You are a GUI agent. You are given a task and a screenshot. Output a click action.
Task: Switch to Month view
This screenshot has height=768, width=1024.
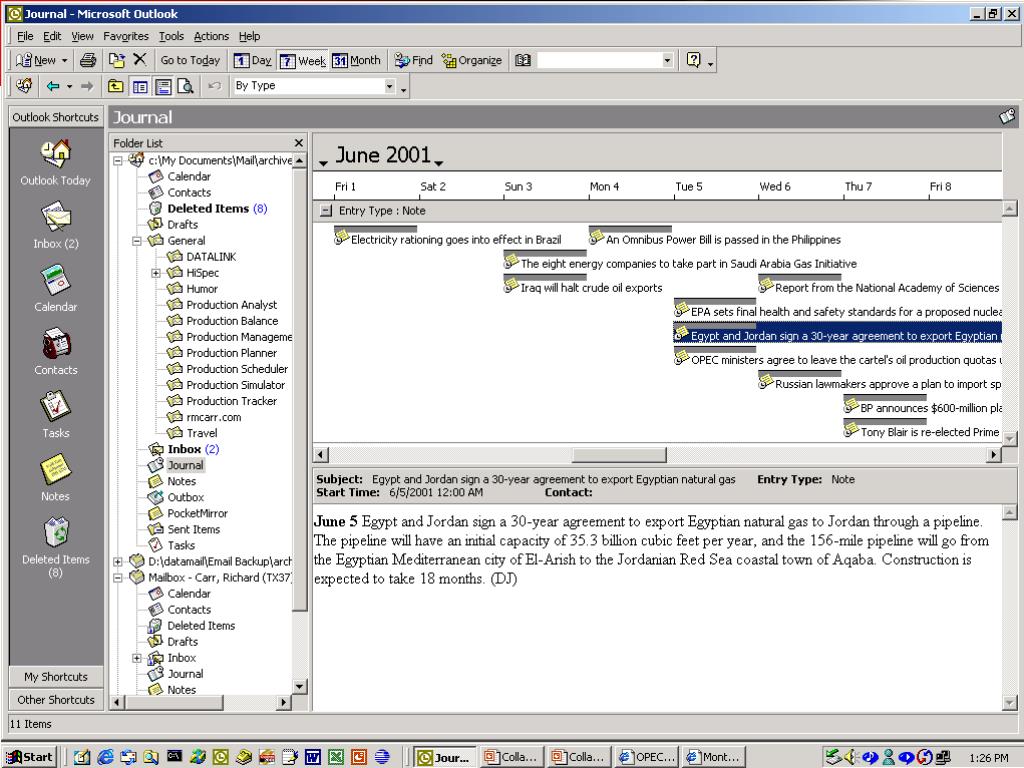click(x=357, y=61)
